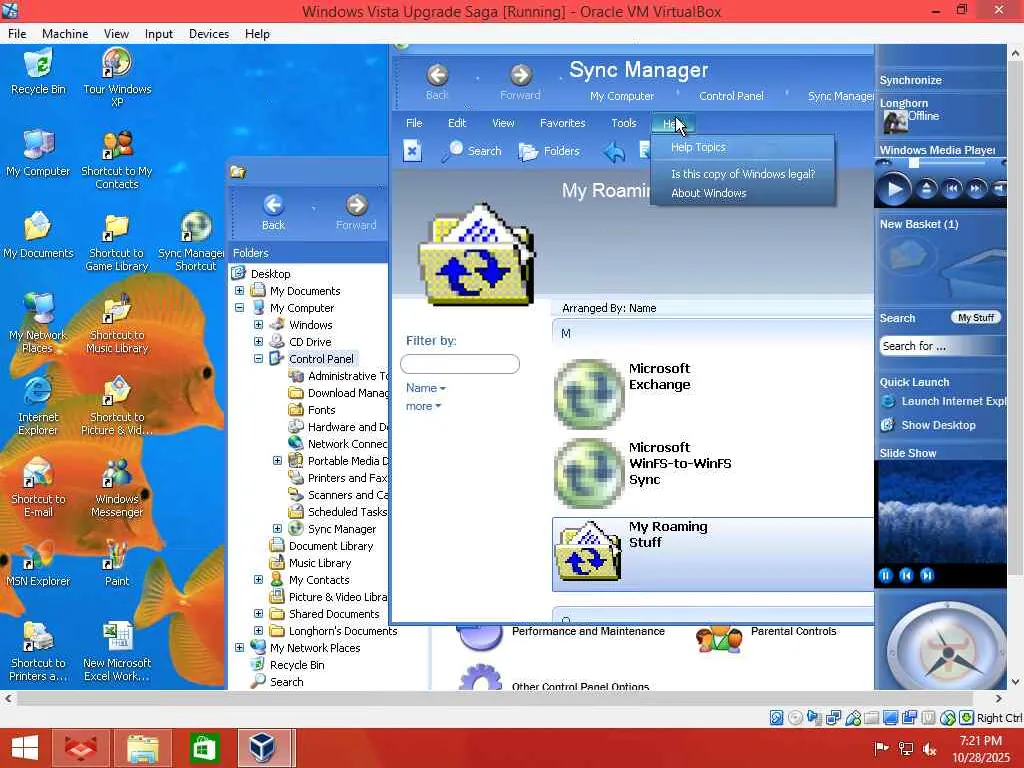1024x768 pixels.
Task: Open Shortcut to Game Library icon
Action: point(117,242)
